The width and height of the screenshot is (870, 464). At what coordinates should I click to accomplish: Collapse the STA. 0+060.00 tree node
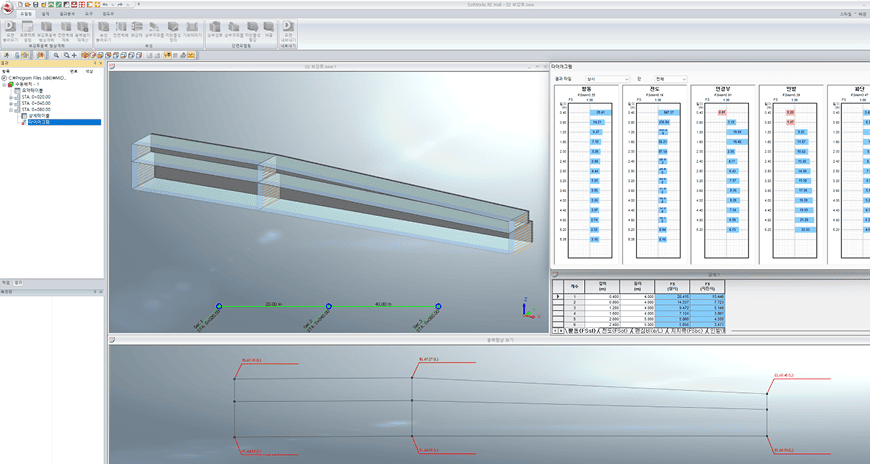(11, 109)
